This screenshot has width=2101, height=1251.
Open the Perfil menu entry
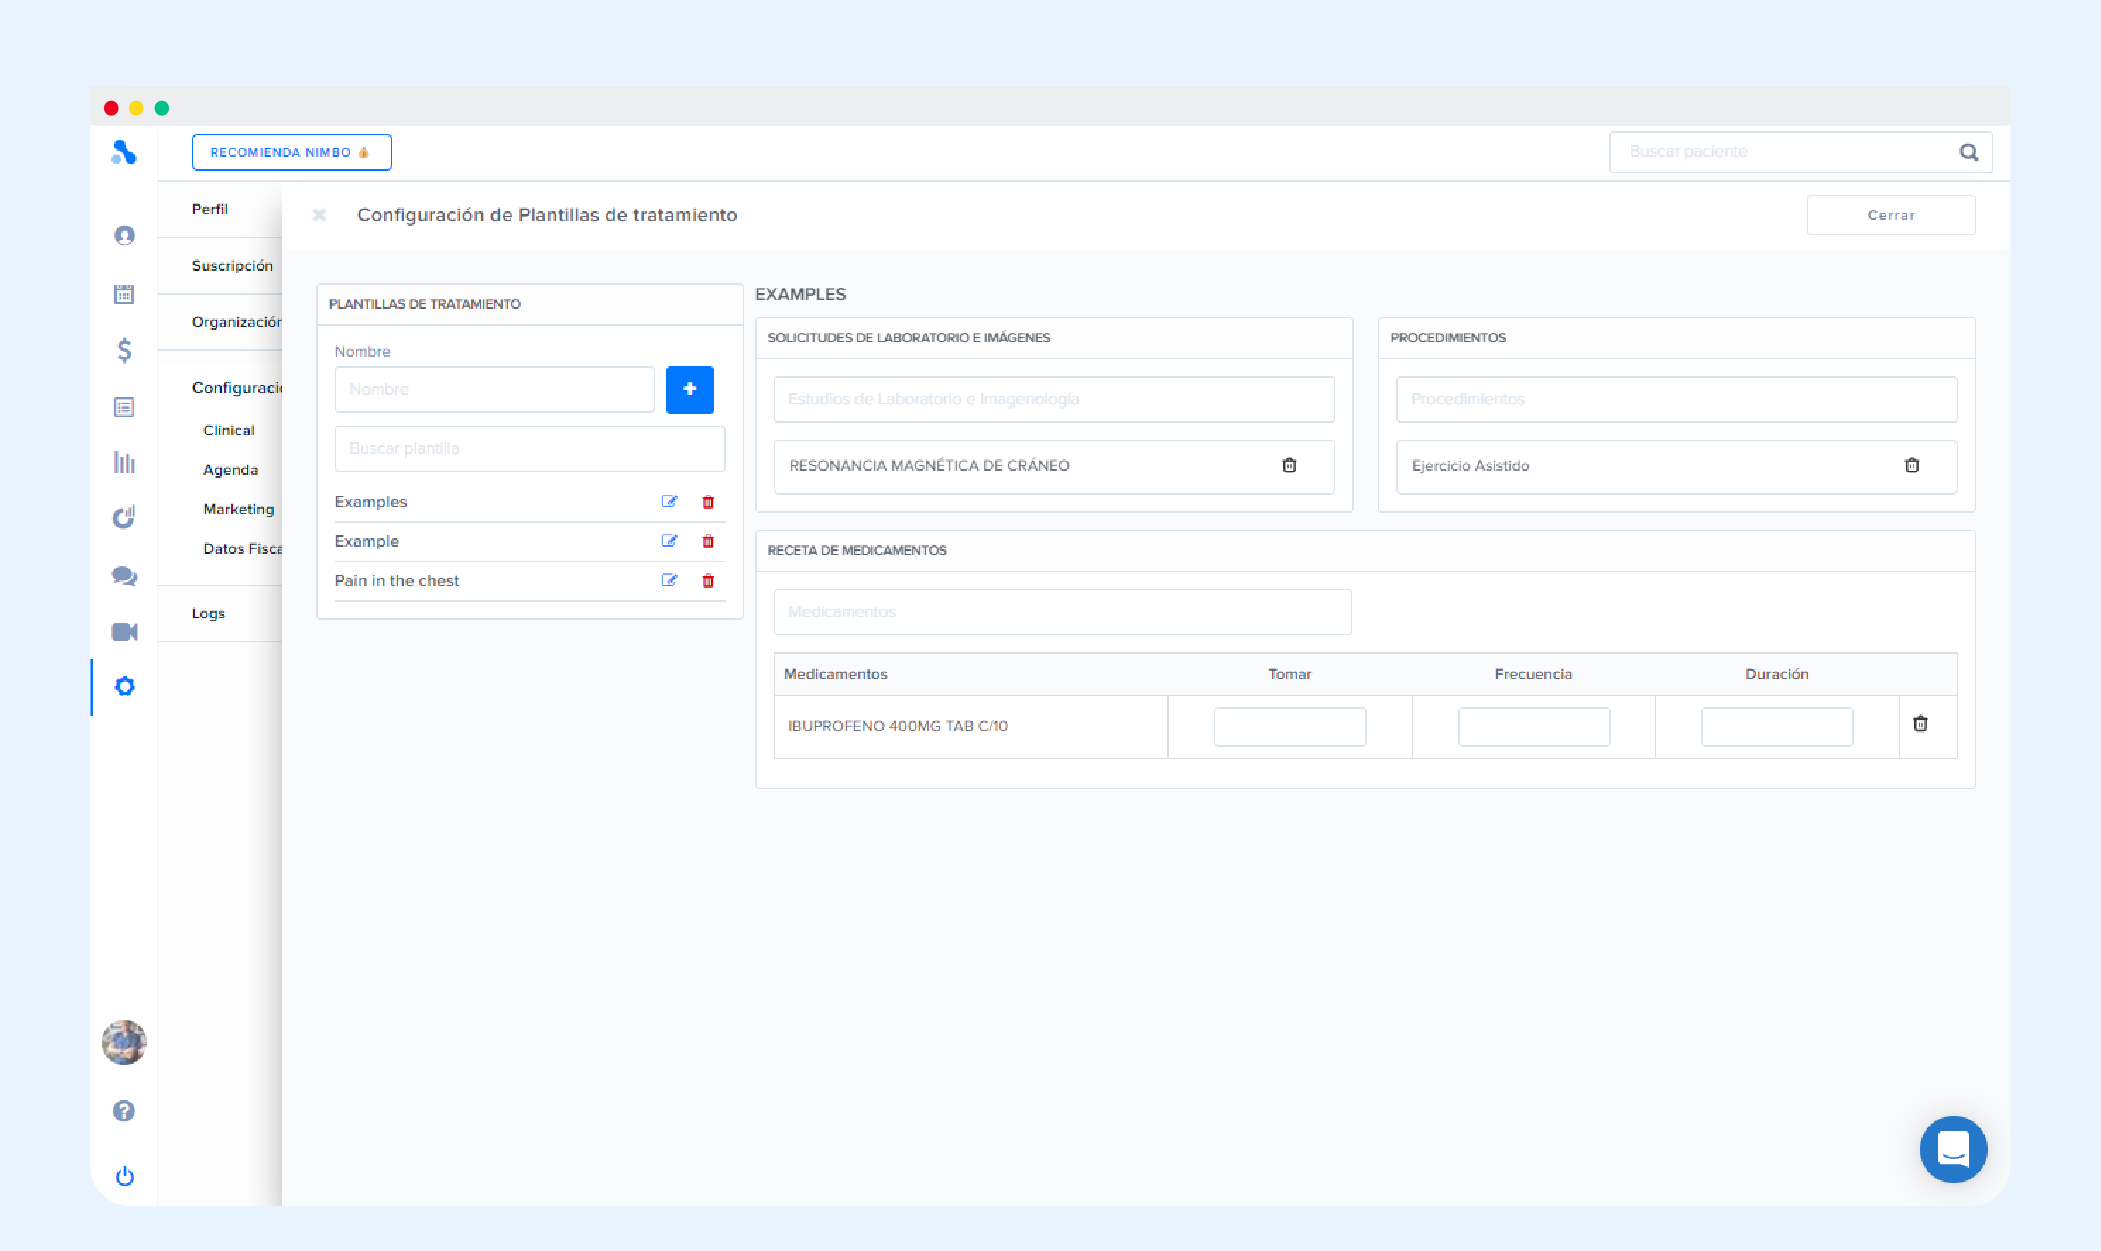(209, 209)
